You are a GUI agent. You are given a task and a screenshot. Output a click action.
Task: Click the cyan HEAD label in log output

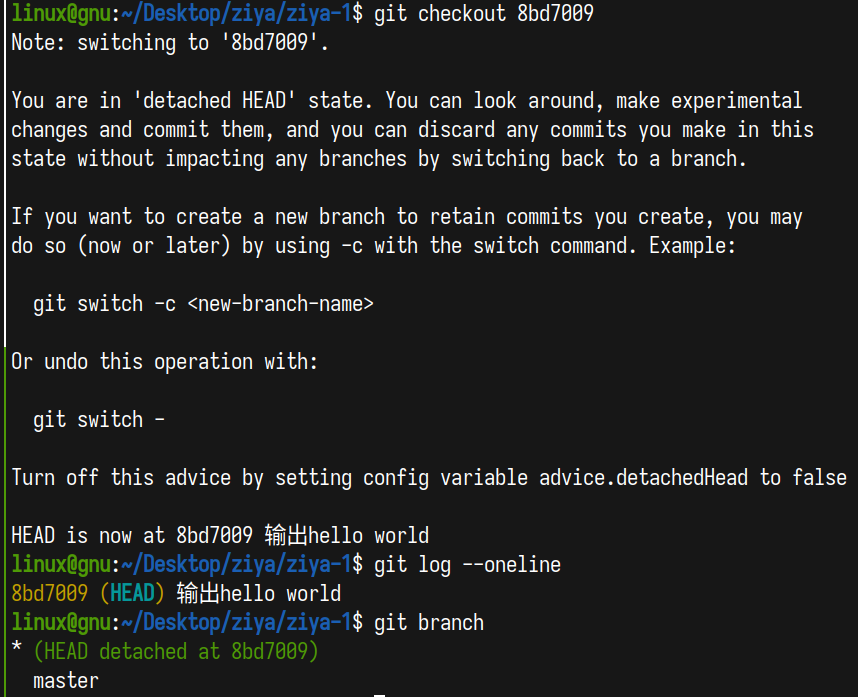click(x=132, y=593)
